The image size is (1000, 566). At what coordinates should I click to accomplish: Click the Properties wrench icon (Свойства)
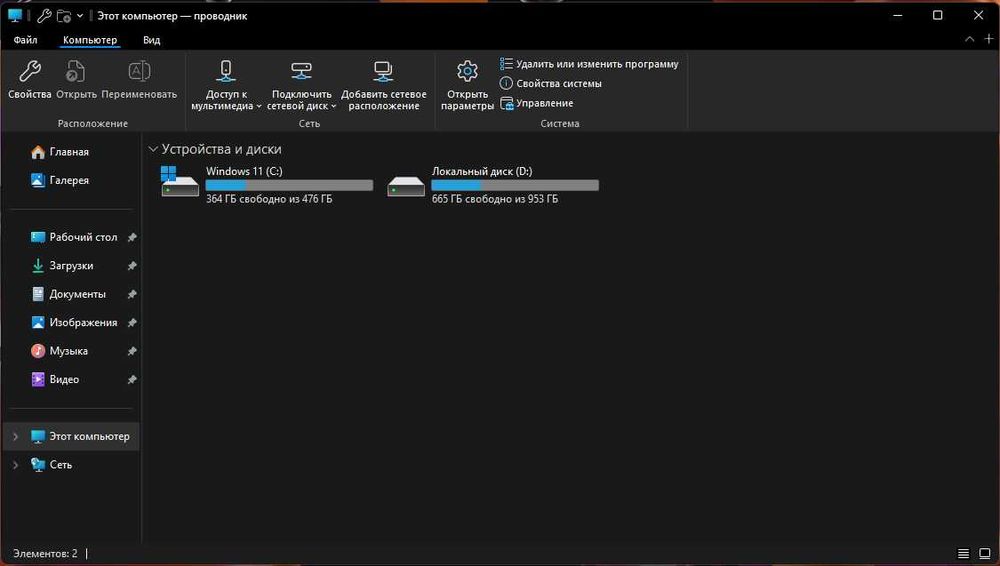[x=29, y=71]
